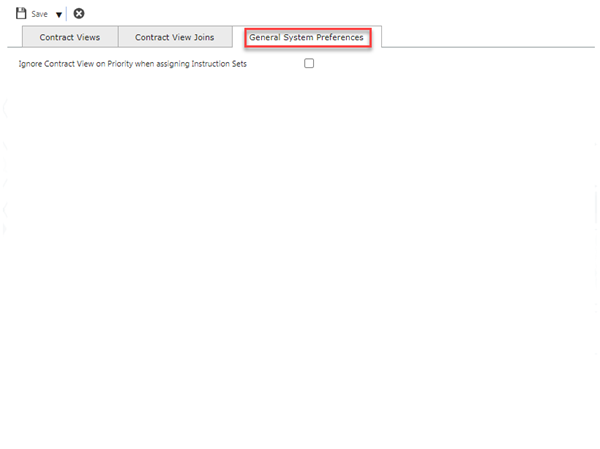Click the Ignore Contract View on Priority label
This screenshot has height=449, width=600.
[132, 63]
